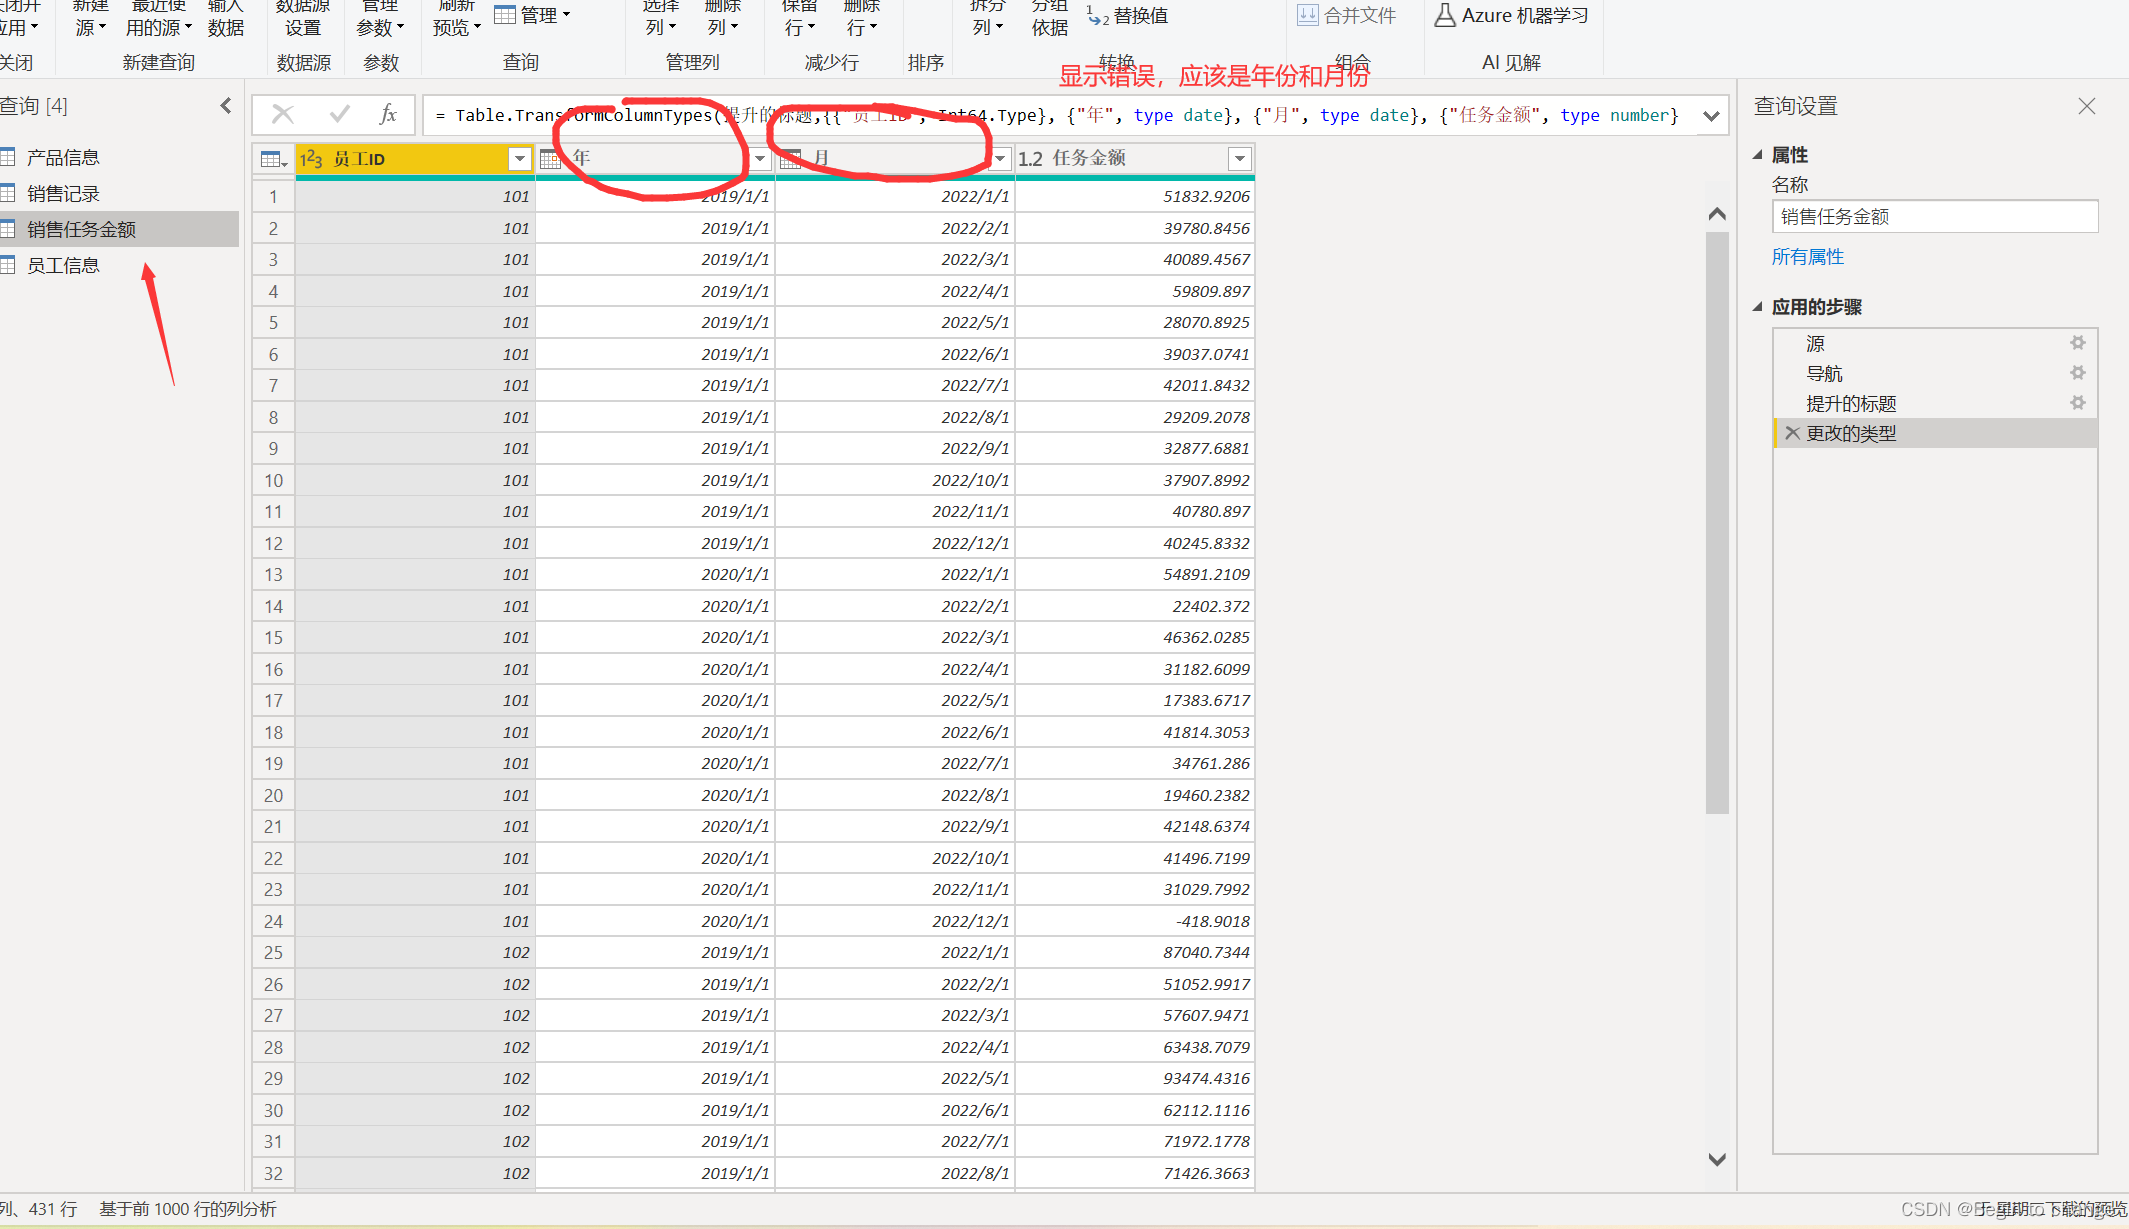Collapse the queries pane
The image size is (2129, 1229).
226,106
